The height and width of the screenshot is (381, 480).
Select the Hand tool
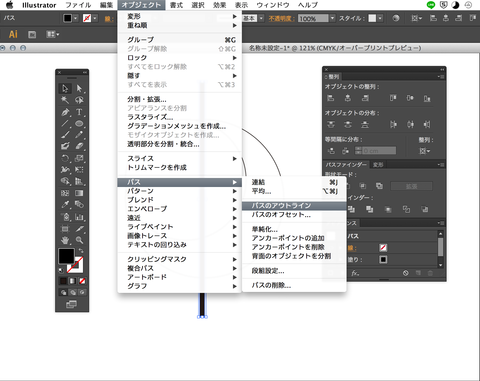point(65,240)
